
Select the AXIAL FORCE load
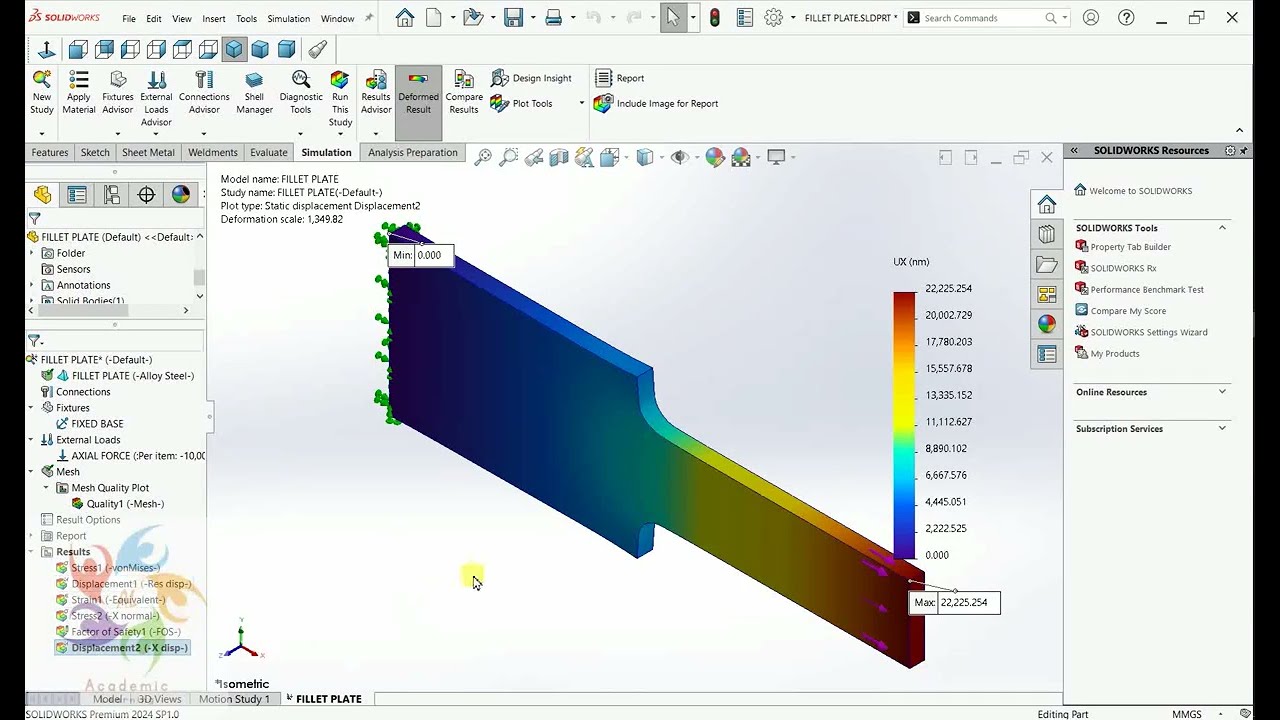coord(130,456)
